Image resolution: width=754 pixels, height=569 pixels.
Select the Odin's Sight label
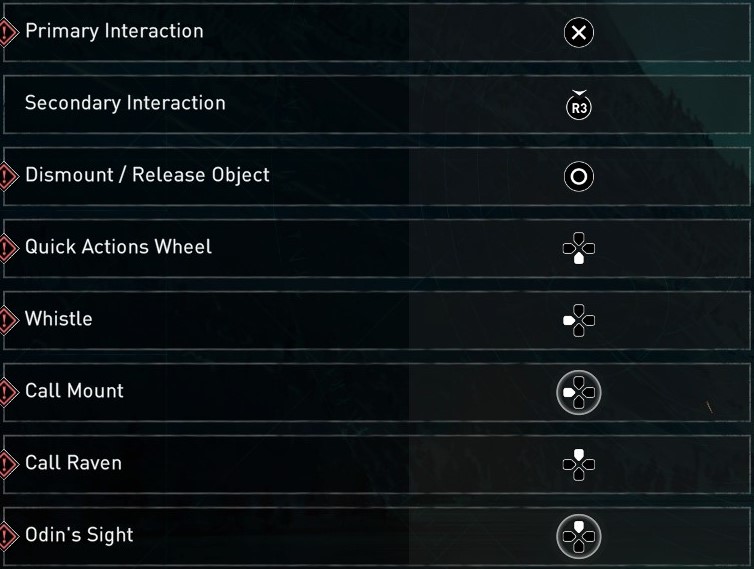click(x=79, y=535)
